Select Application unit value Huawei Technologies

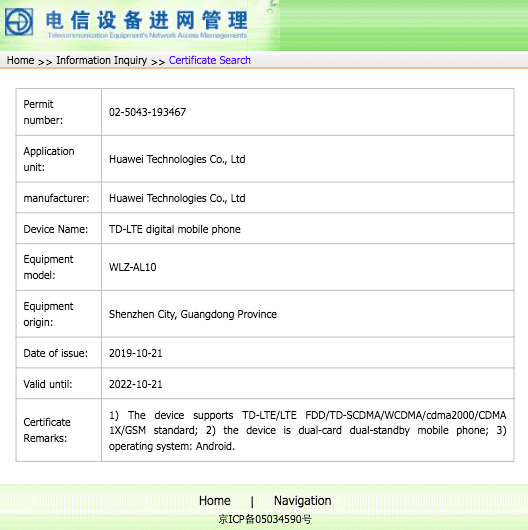tap(177, 159)
